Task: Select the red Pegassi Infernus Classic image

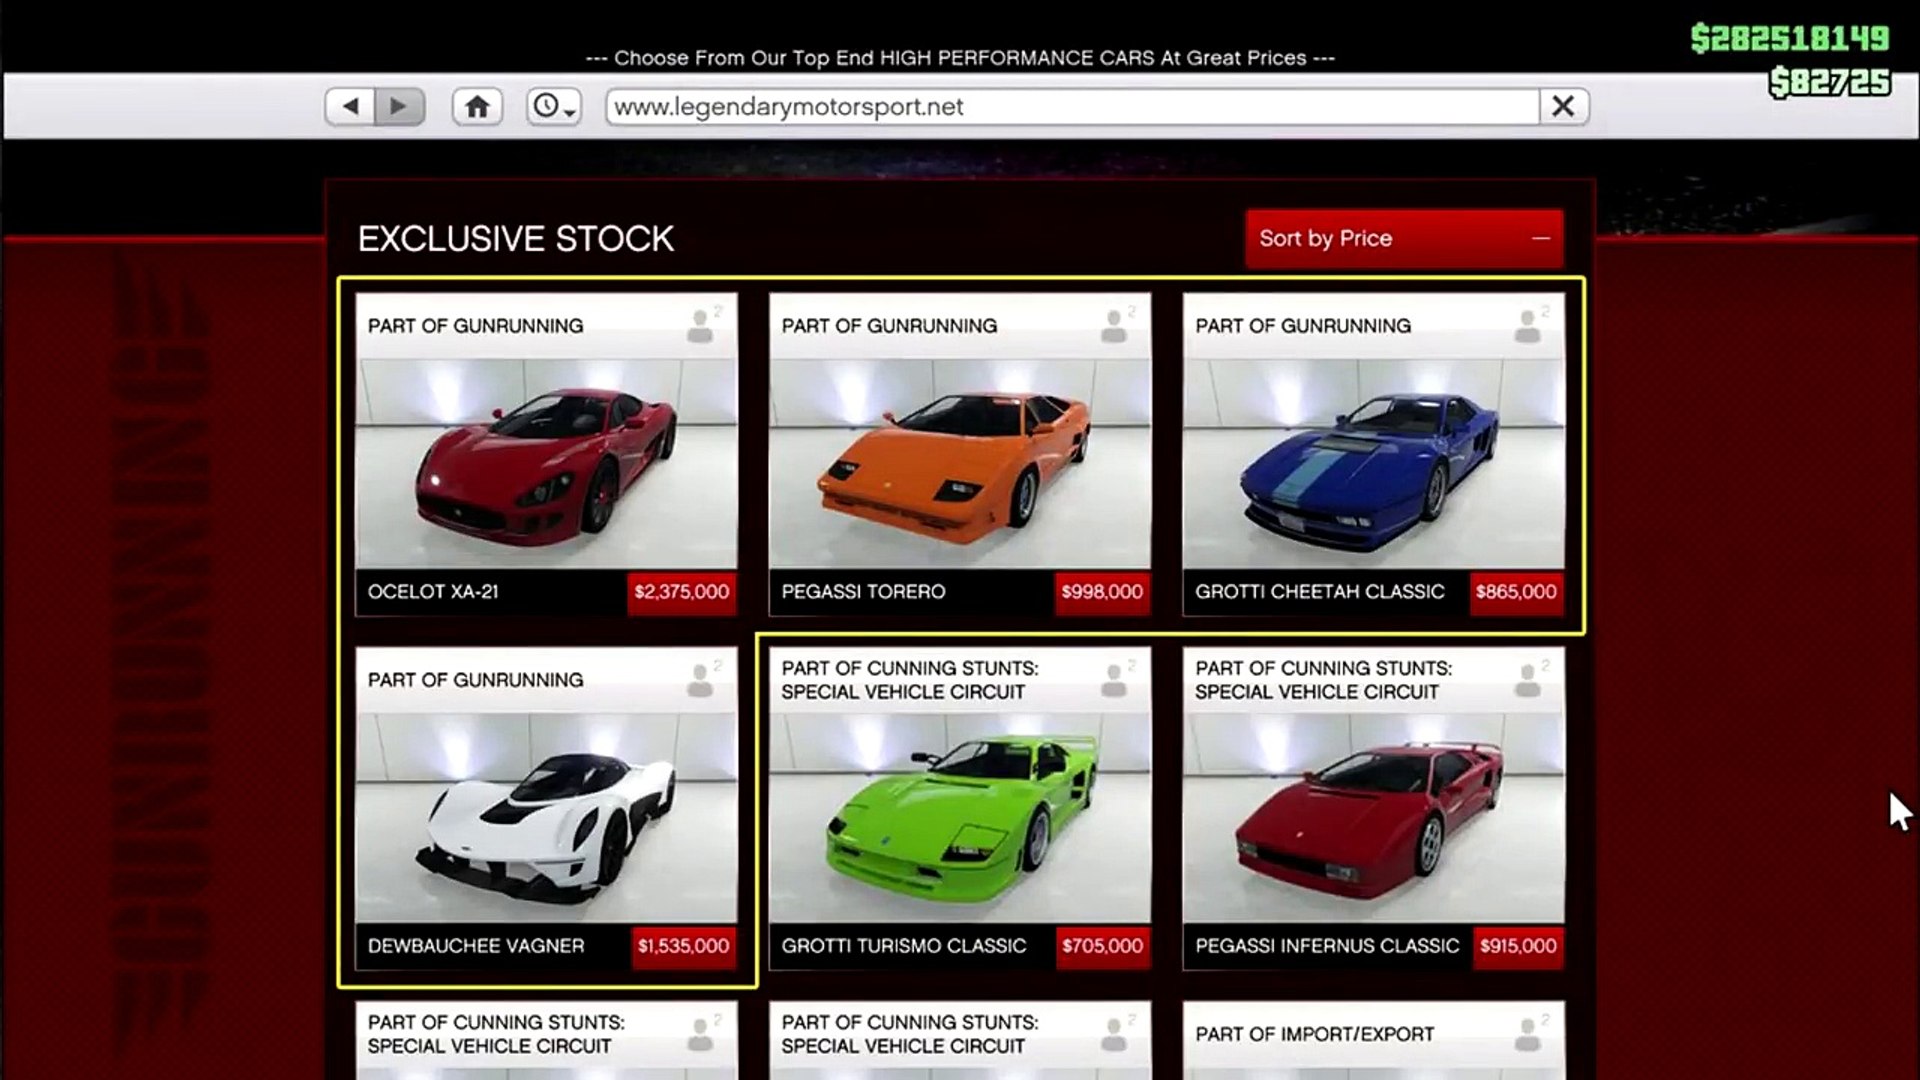Action: pos(1373,818)
